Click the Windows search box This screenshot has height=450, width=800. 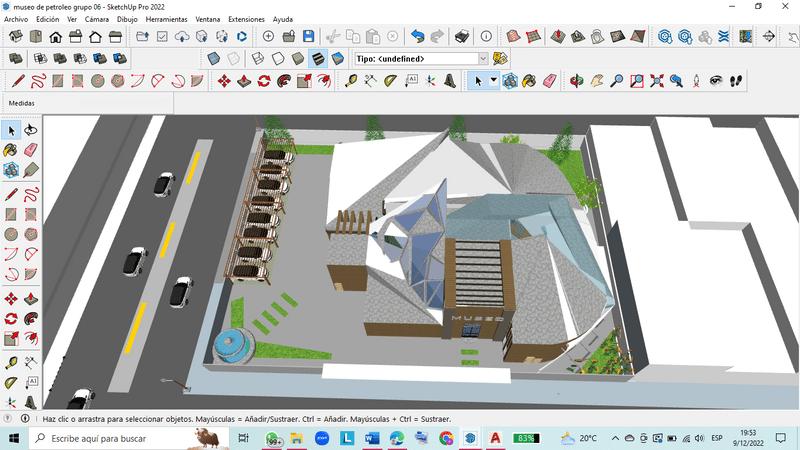point(129,438)
